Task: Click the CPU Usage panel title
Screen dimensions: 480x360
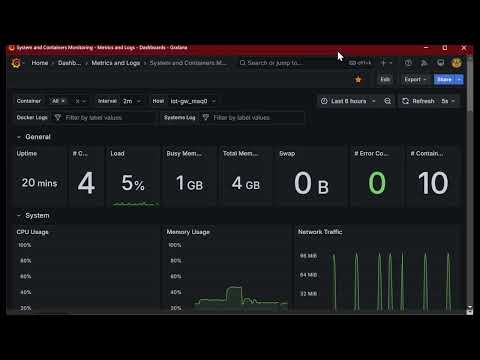Action: click(32, 232)
